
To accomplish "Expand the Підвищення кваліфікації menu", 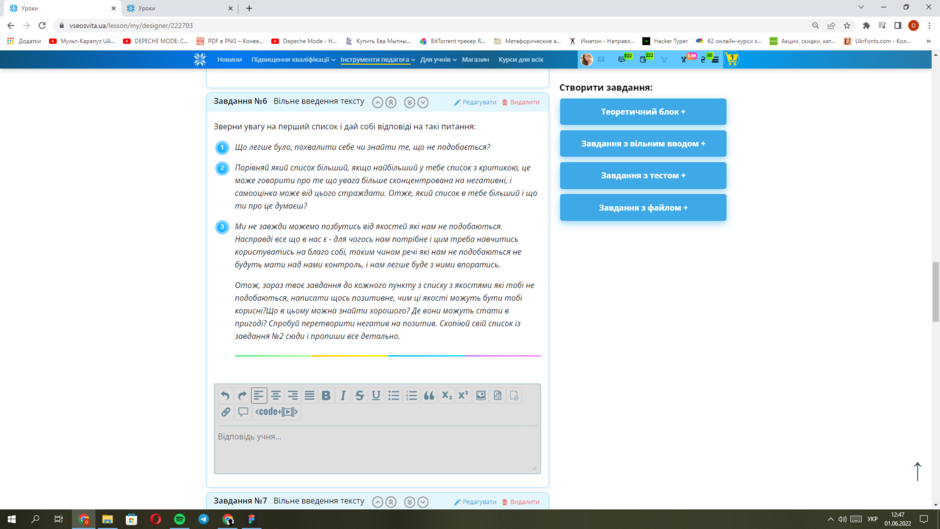I will [x=293, y=59].
